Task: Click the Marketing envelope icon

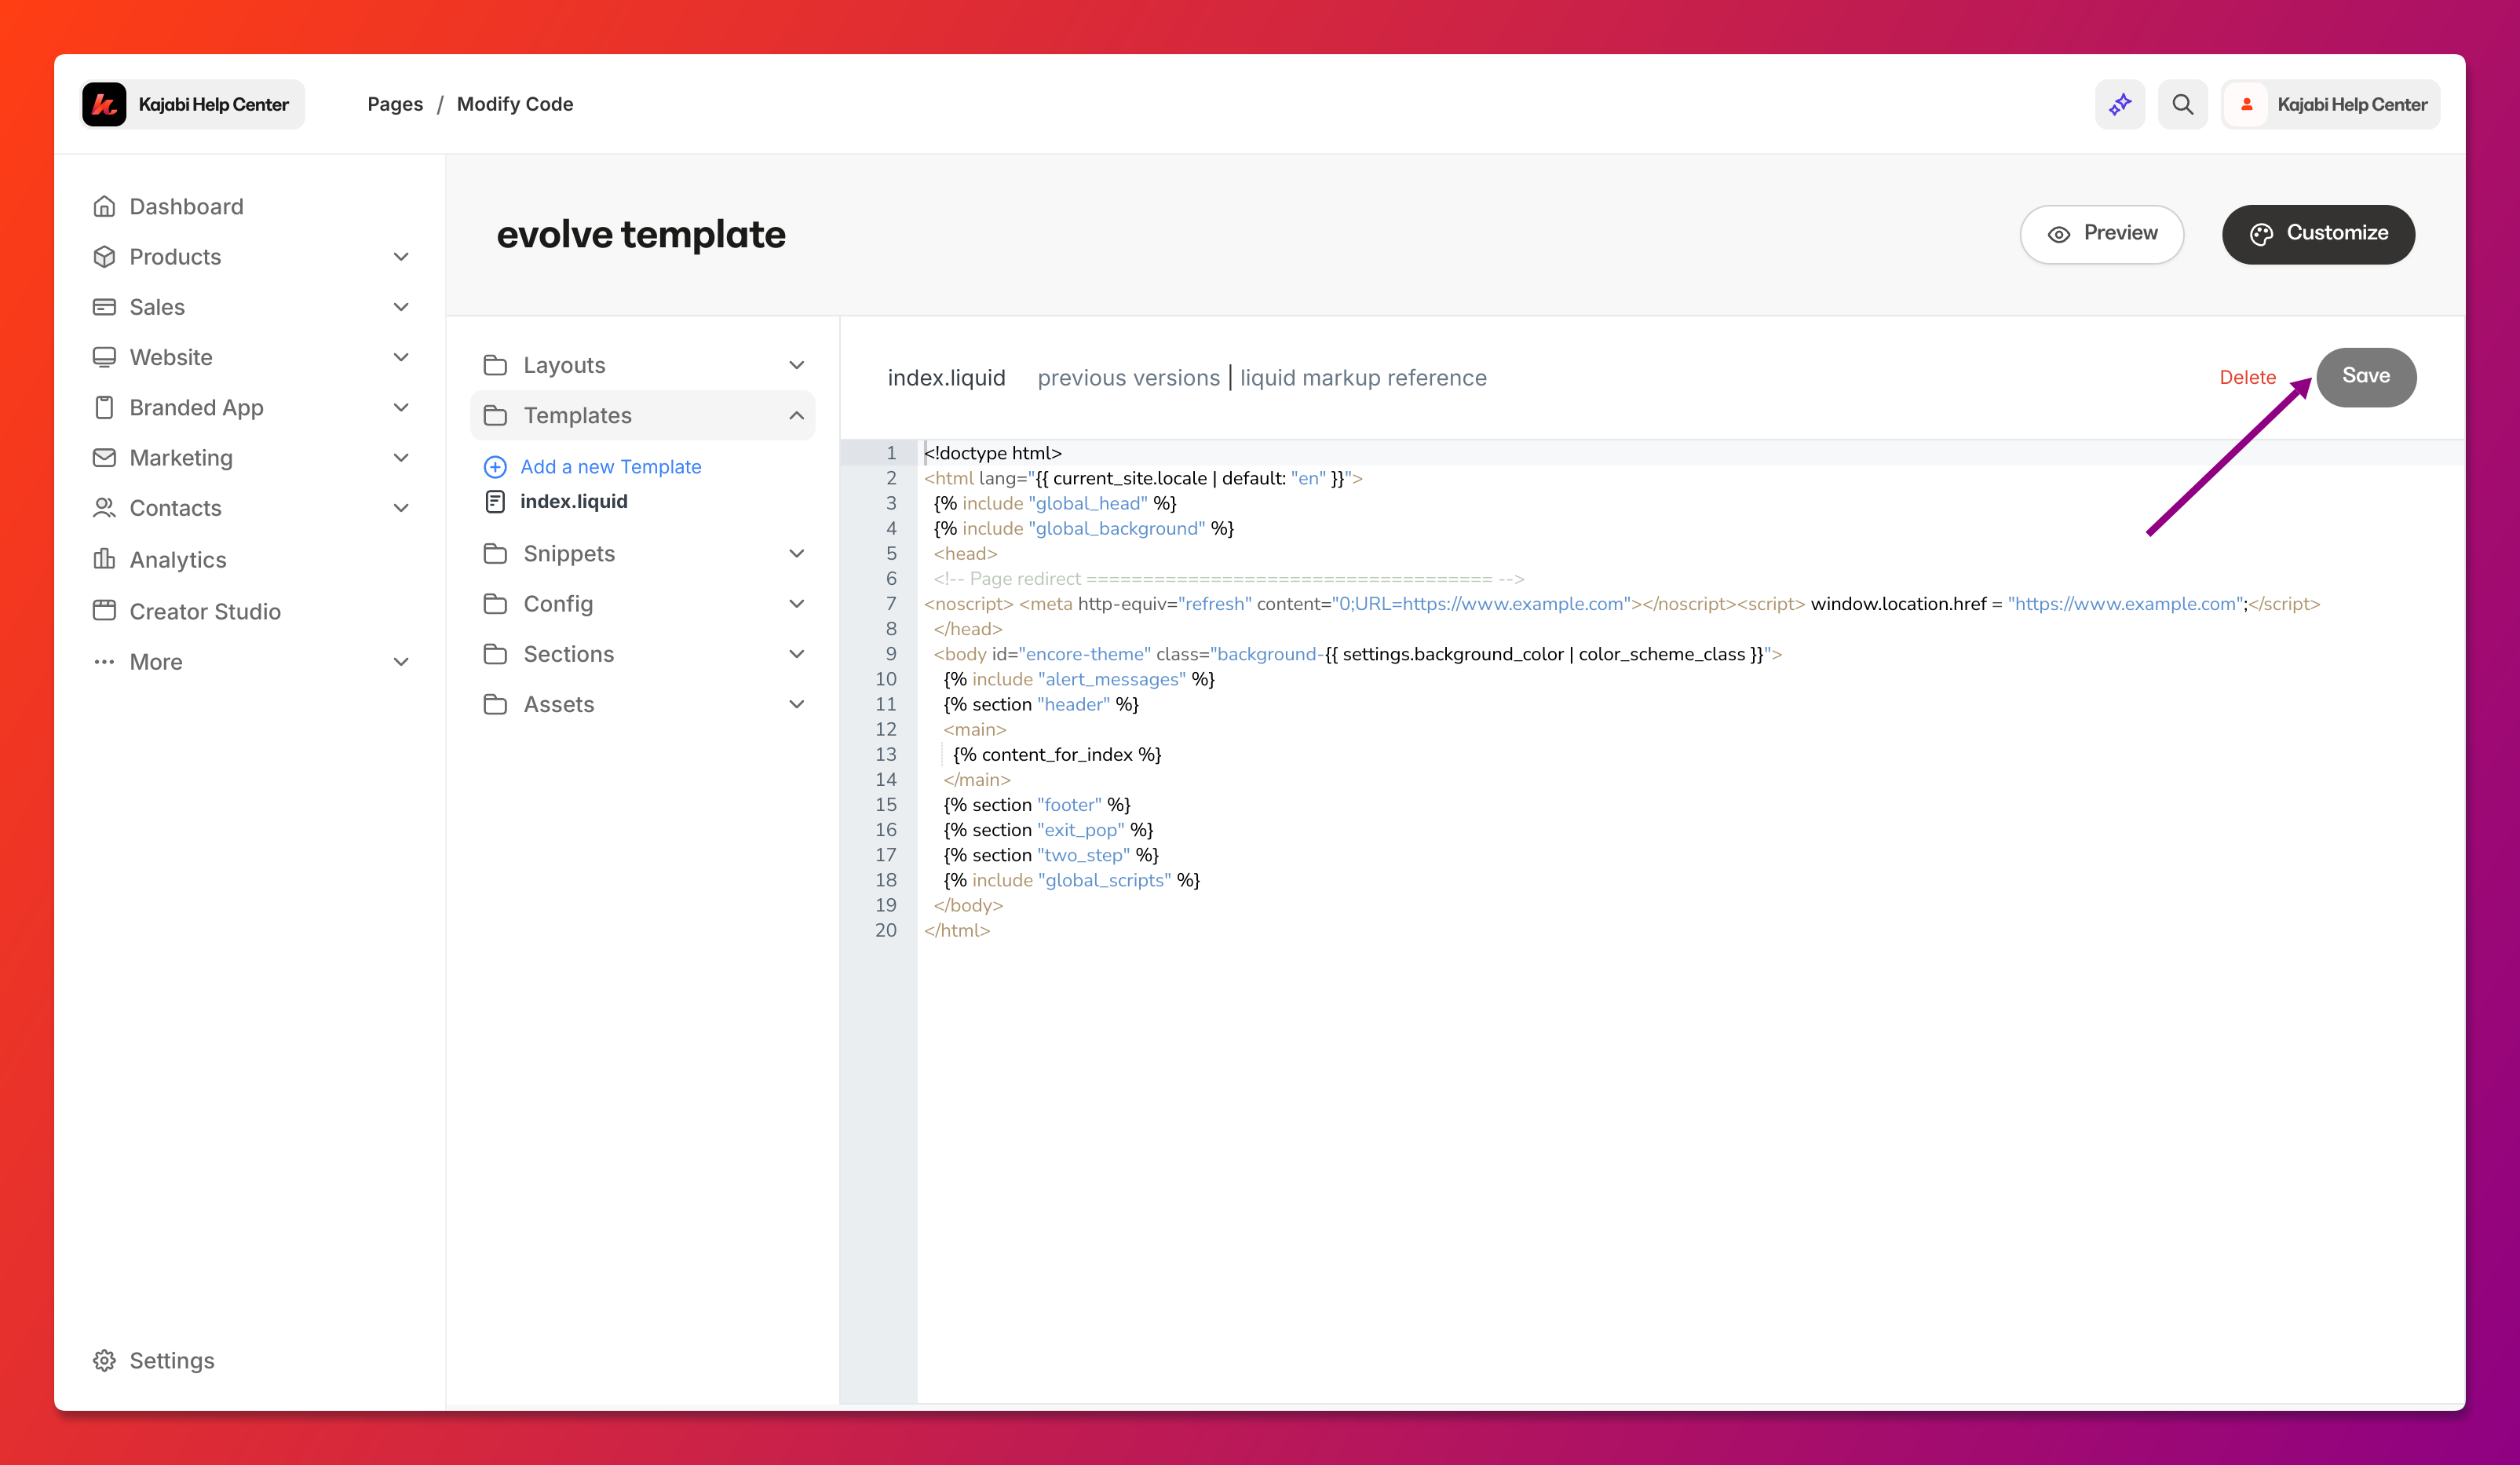Action: [104, 457]
